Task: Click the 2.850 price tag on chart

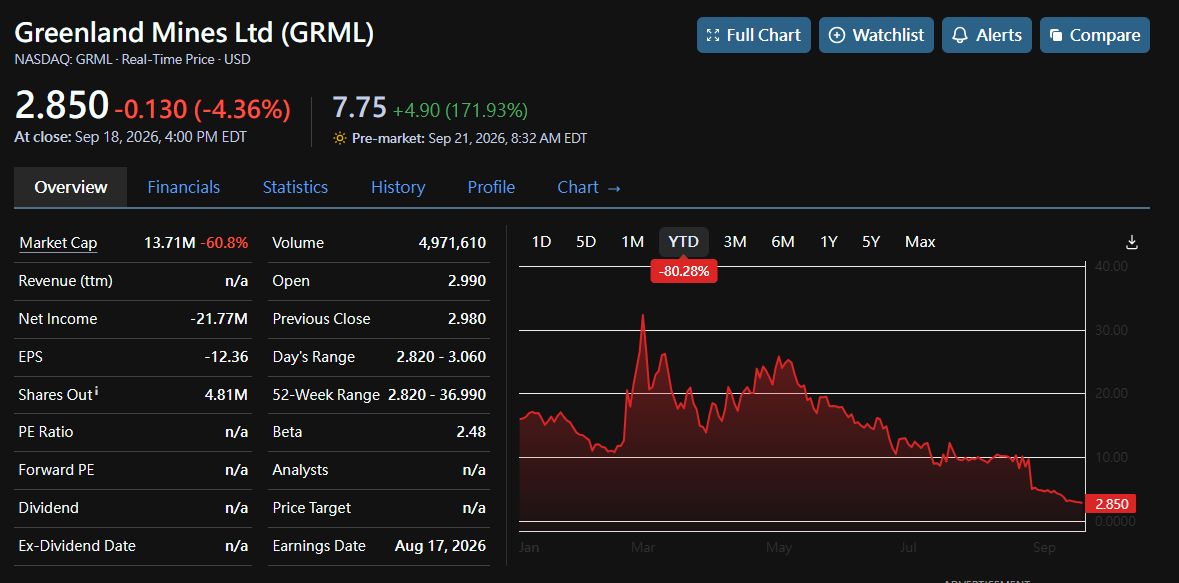Action: click(x=1112, y=504)
